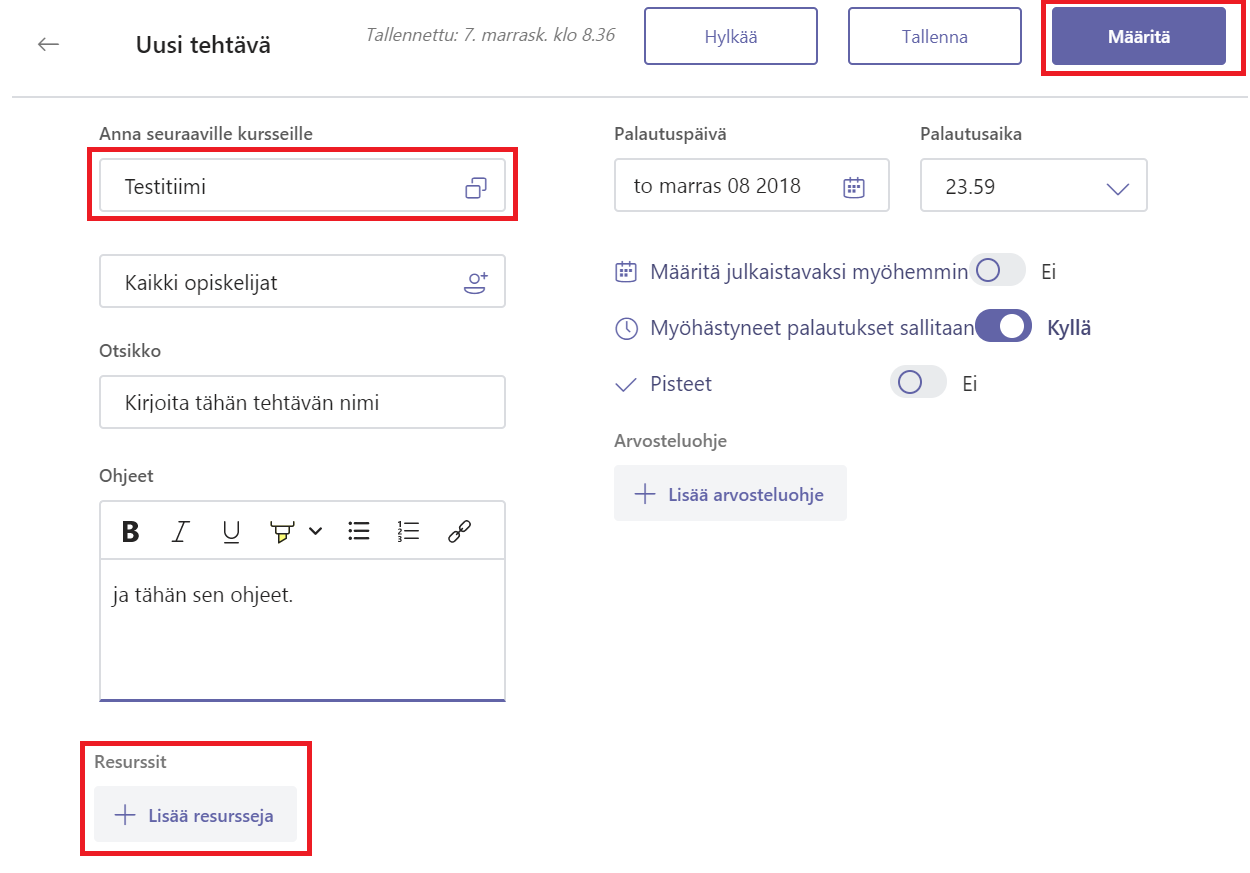Disable late submissions toggle

click(x=1003, y=327)
